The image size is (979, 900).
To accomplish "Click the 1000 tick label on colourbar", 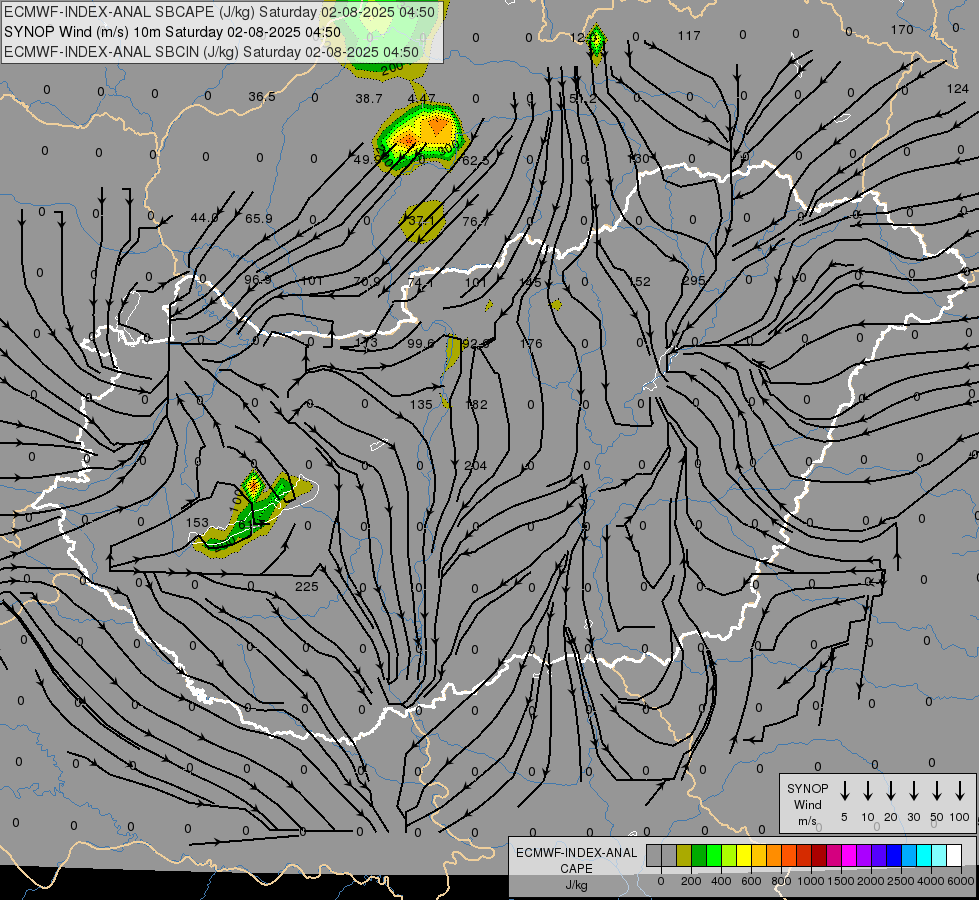I will 810,881.
